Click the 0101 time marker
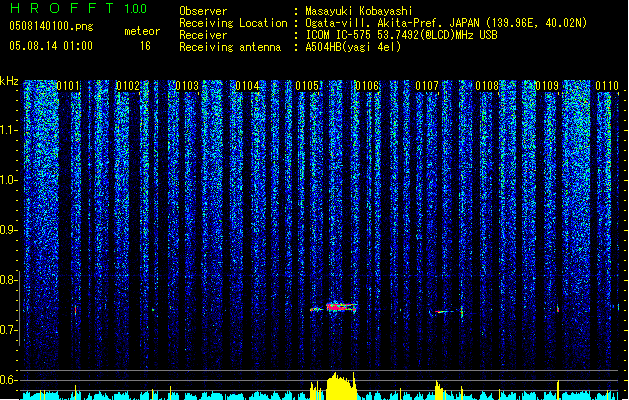This screenshot has width=629, height=400. coord(68,86)
